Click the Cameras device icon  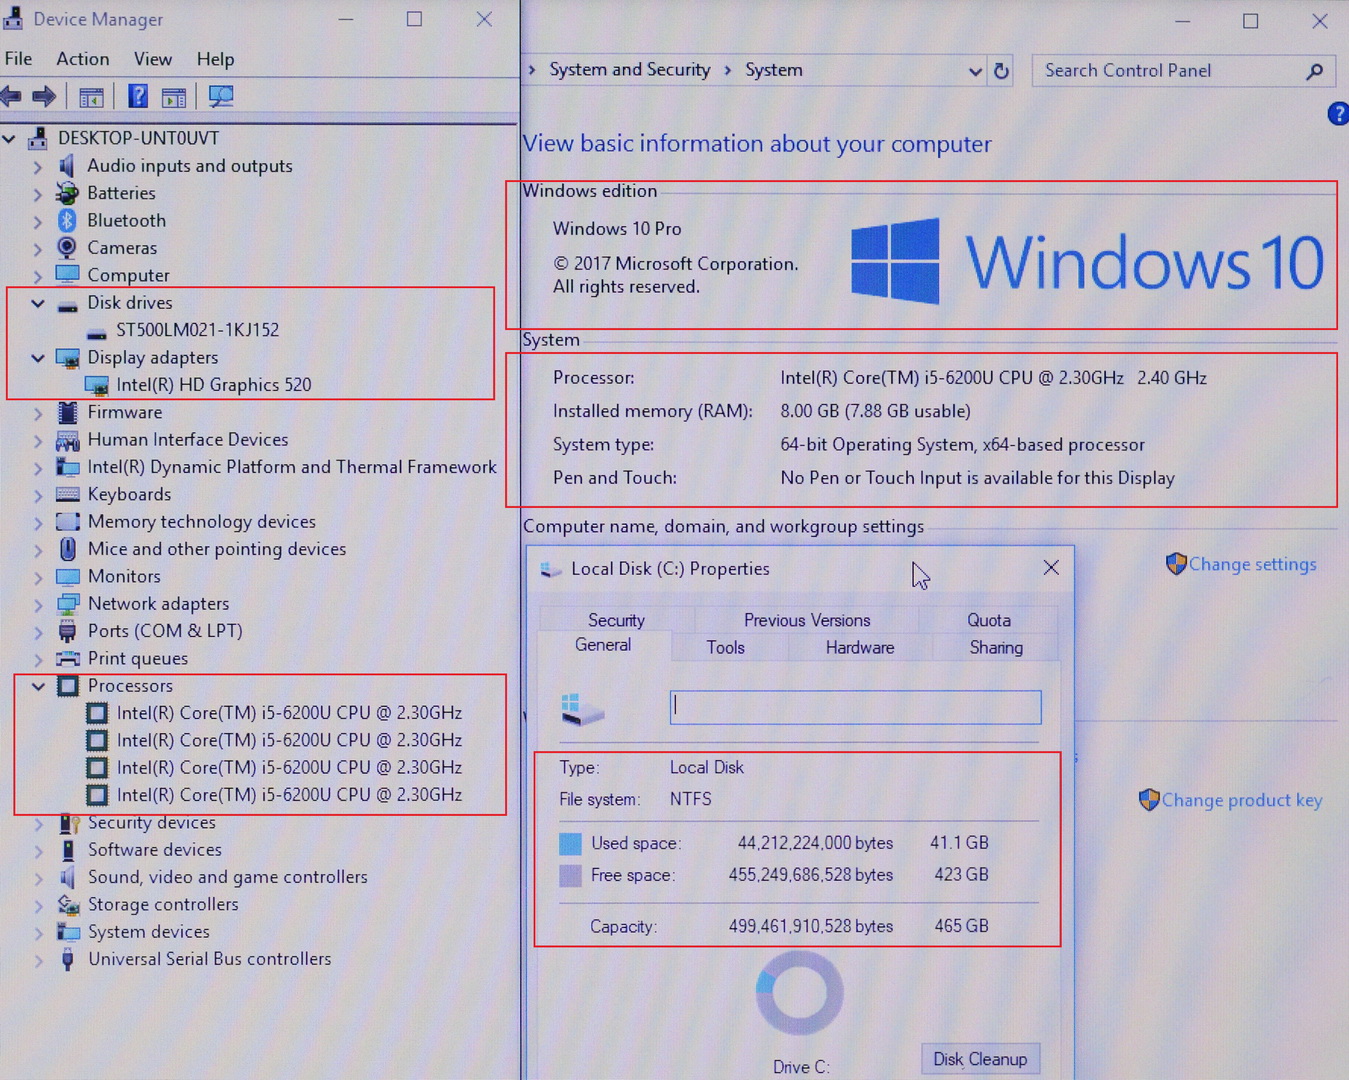tap(67, 247)
